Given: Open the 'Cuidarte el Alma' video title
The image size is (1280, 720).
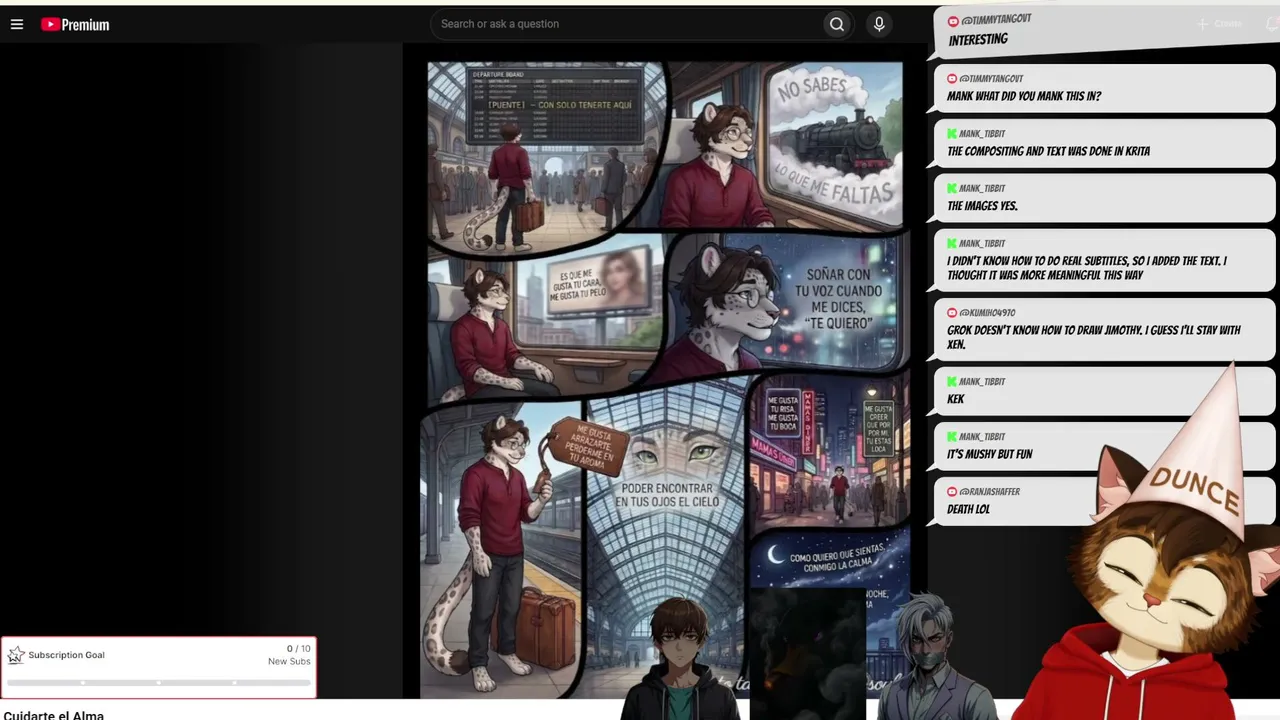Looking at the screenshot, I should tap(54, 714).
